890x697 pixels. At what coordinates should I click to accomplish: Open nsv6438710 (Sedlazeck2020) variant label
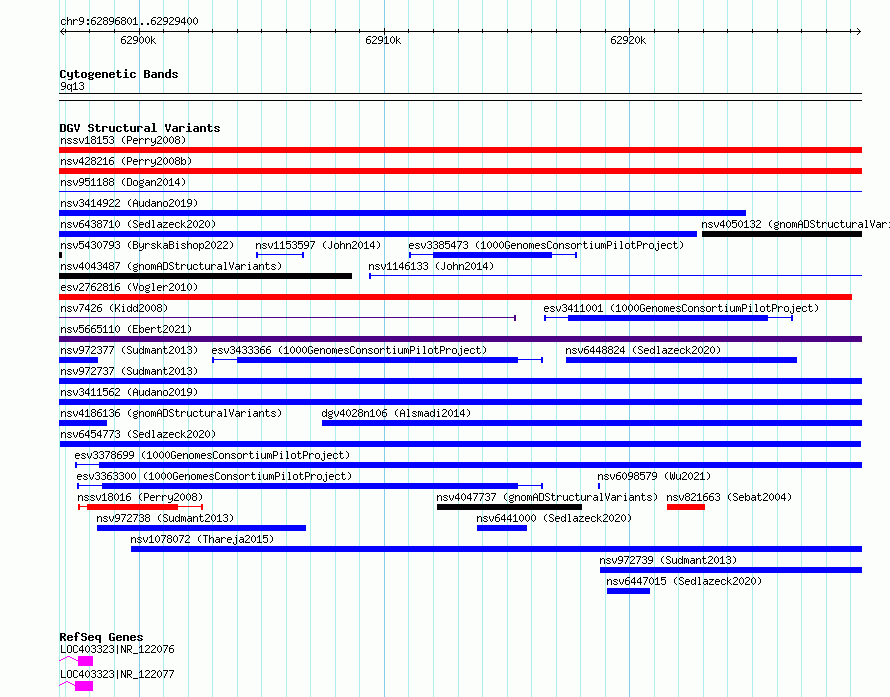138,224
